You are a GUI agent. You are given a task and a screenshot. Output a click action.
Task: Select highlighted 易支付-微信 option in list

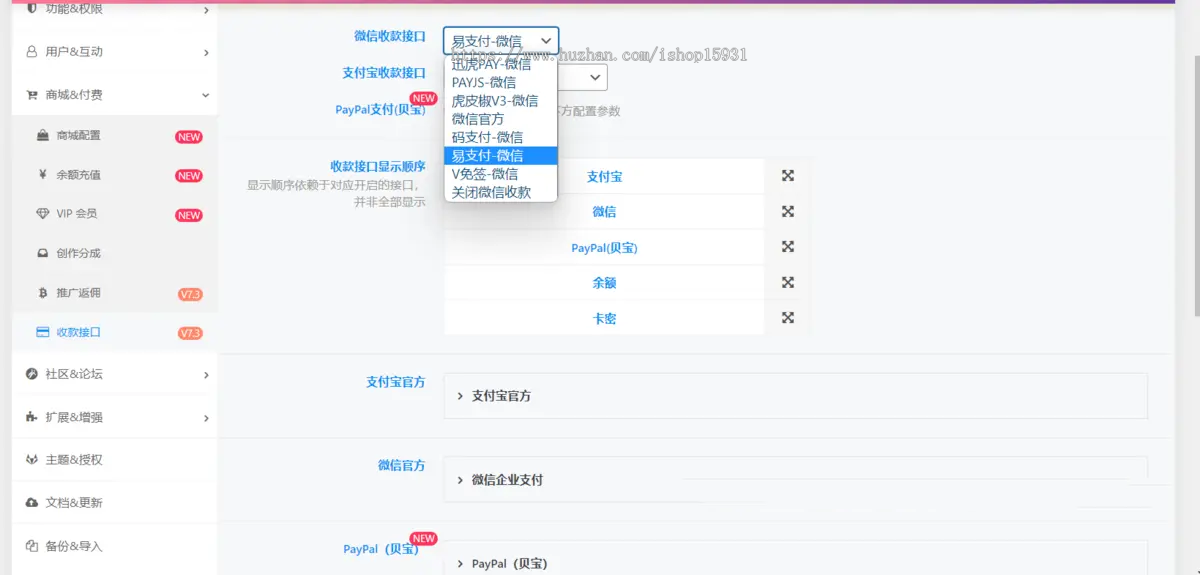tap(500, 155)
